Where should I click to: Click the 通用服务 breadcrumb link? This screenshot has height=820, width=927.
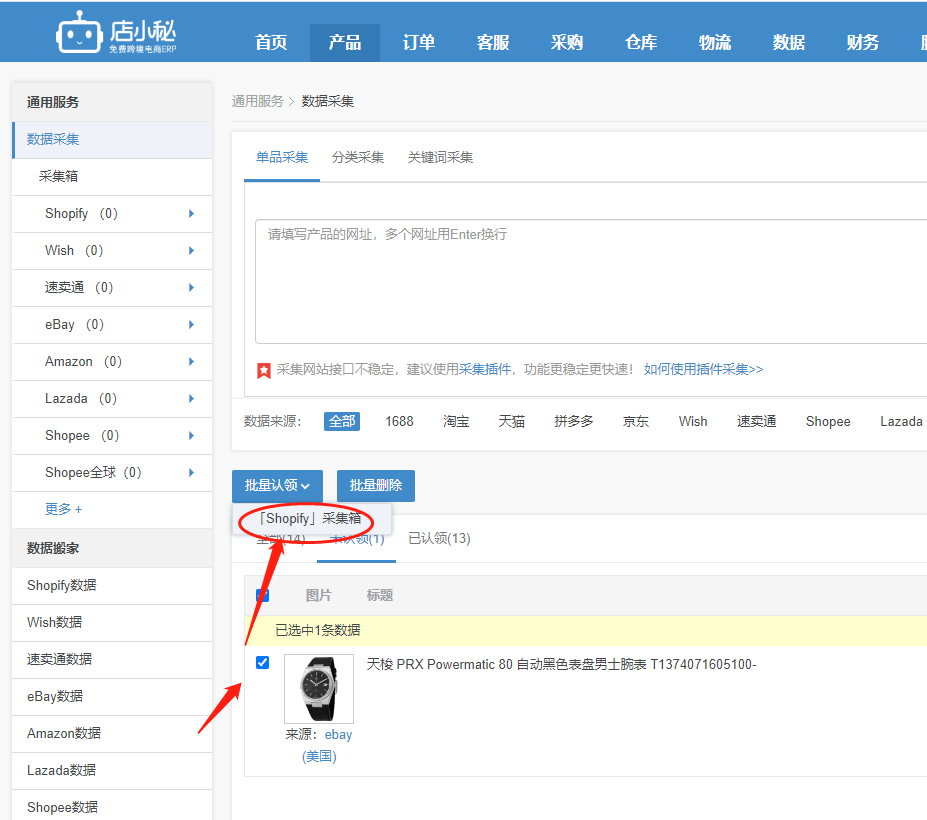tap(257, 101)
